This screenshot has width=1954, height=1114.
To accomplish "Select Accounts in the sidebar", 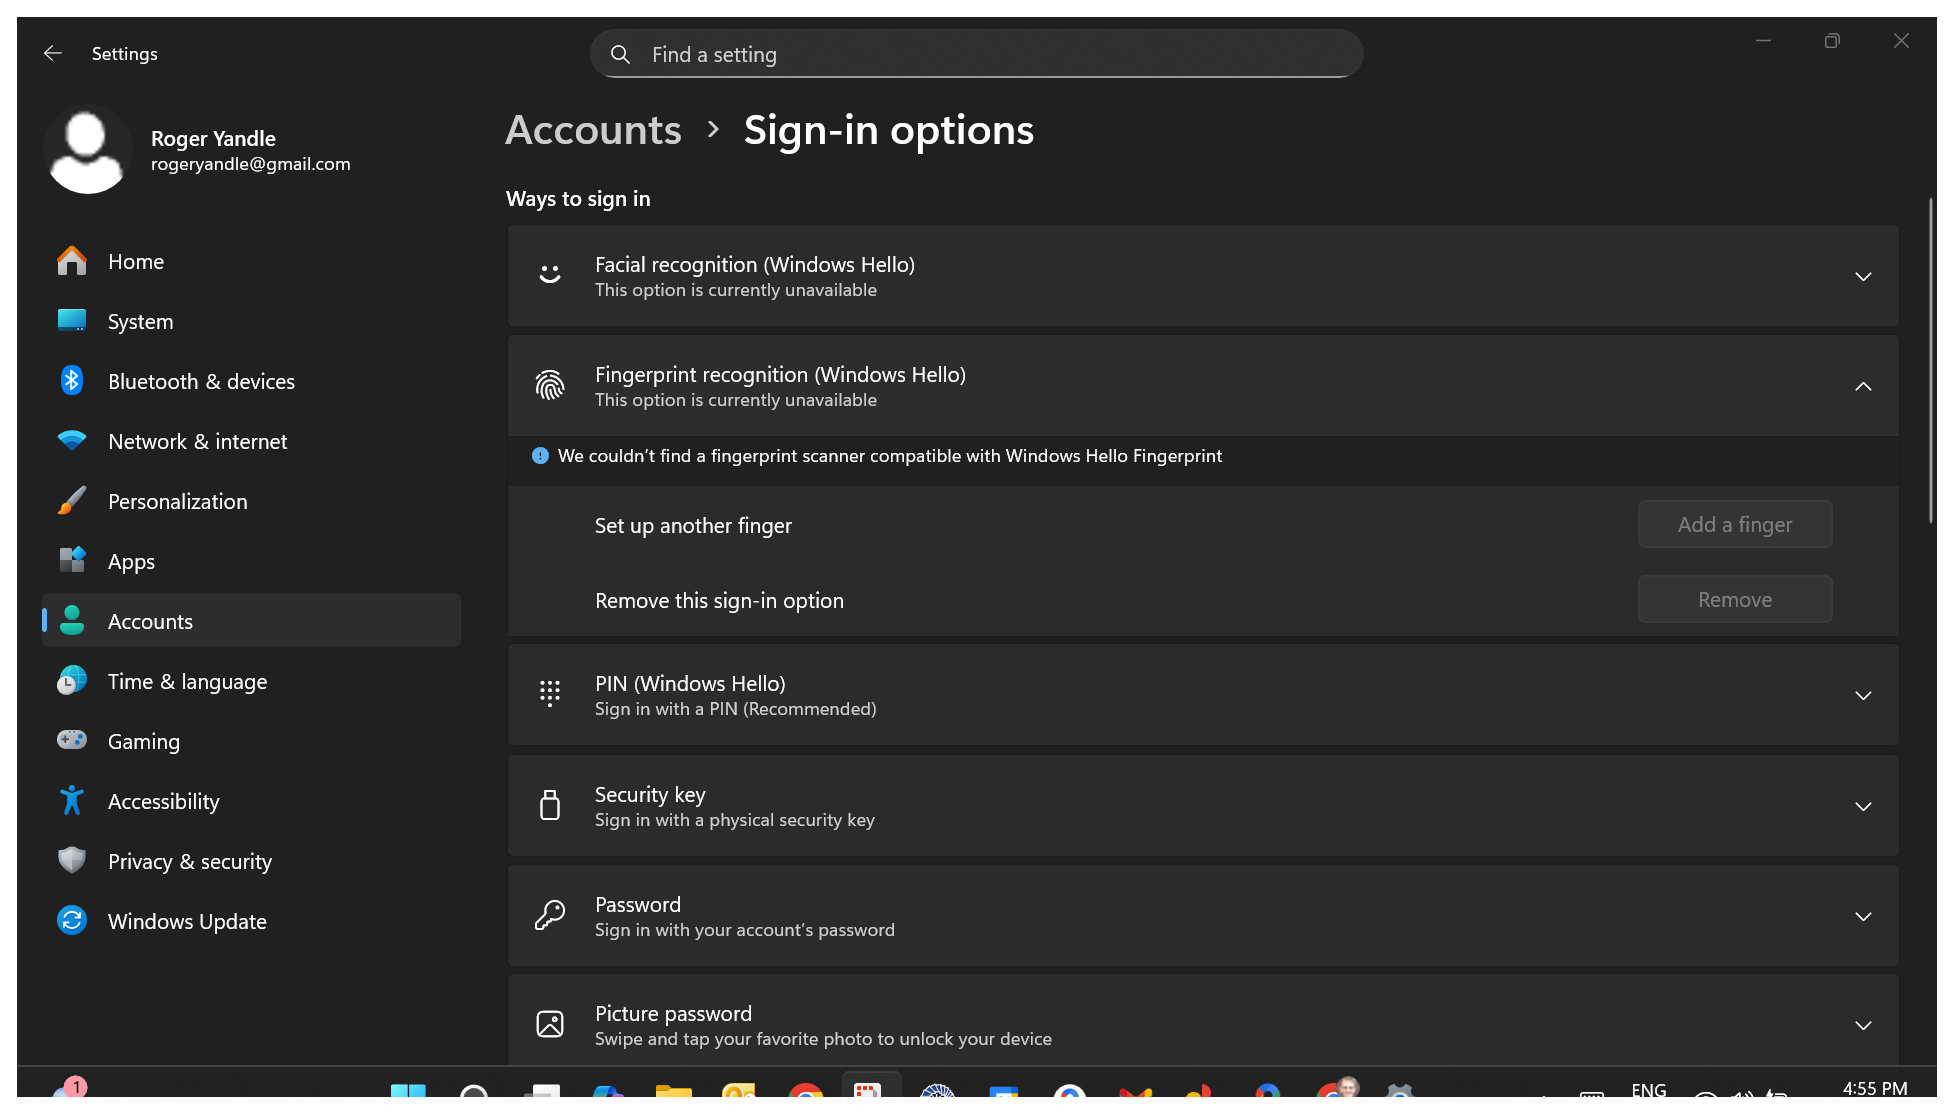I will (251, 621).
